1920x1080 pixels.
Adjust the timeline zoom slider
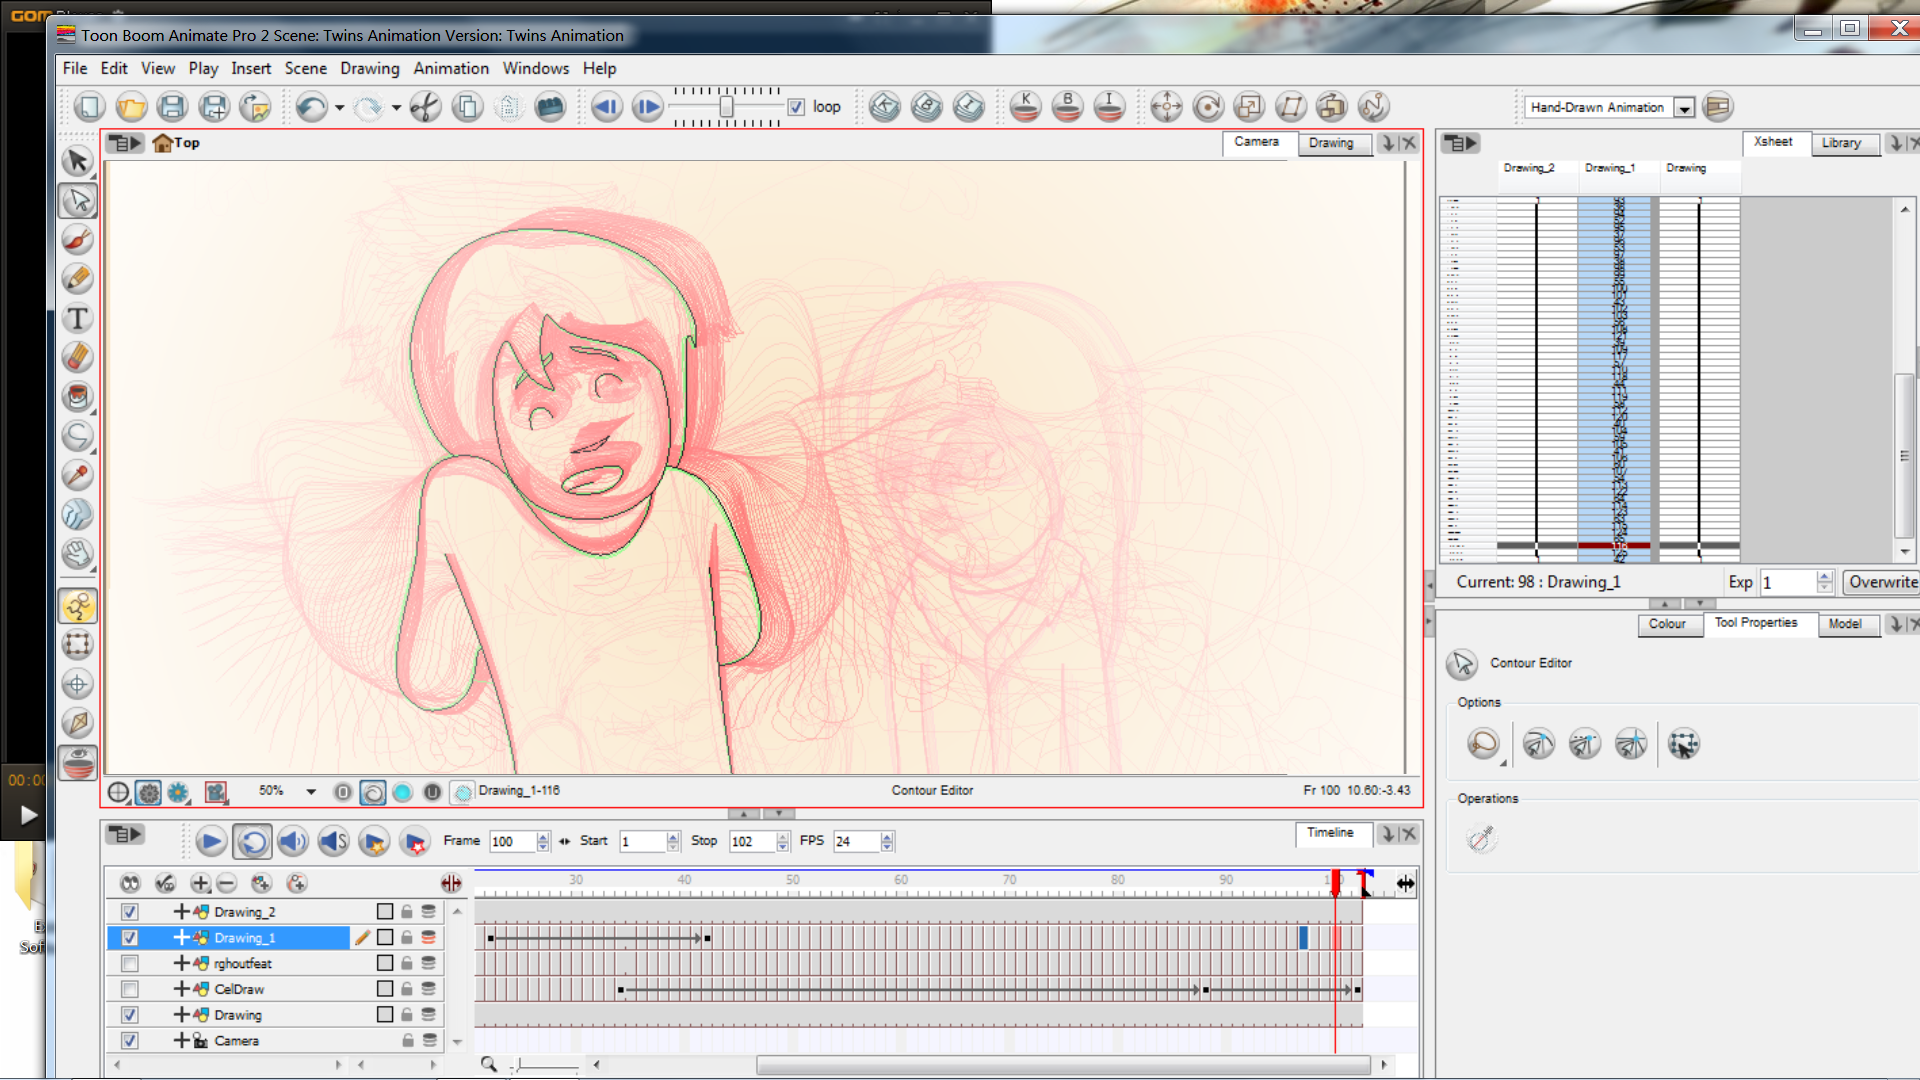click(x=546, y=1066)
